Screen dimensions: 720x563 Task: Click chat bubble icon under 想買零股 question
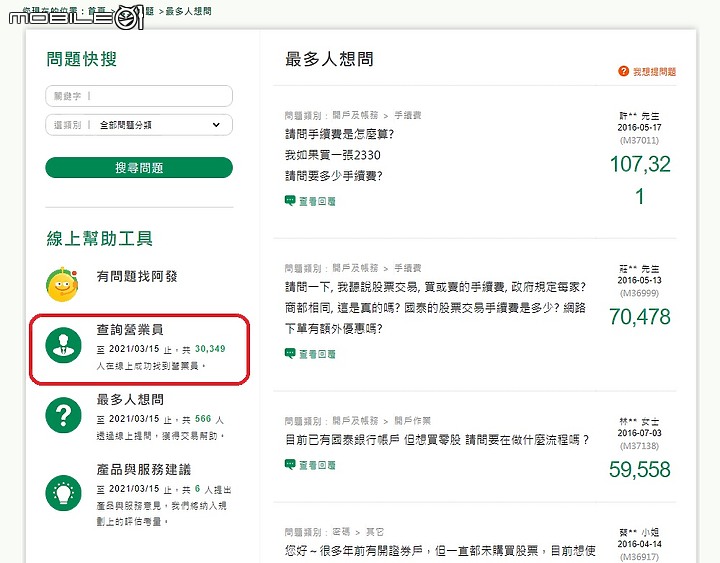pyautogui.click(x=290, y=464)
